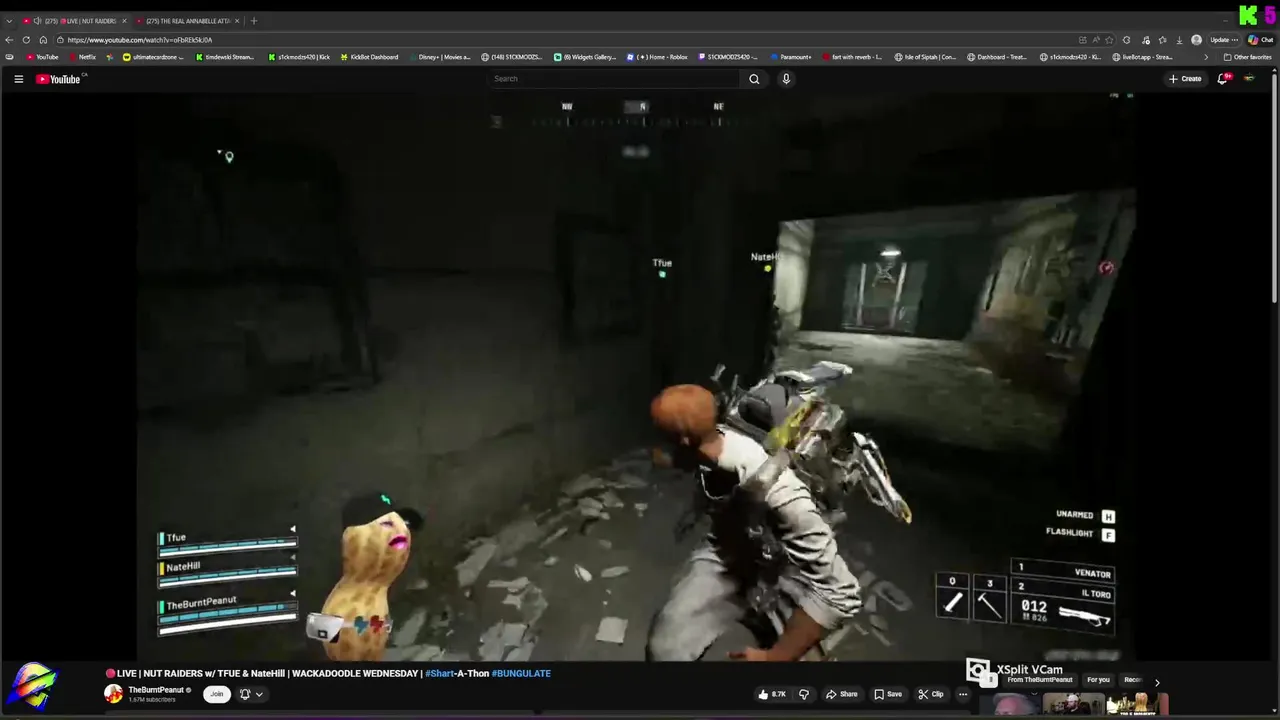Viewport: 1280px width, 720px height.
Task: Click the #Shart hashtag link
Action: (x=439, y=674)
